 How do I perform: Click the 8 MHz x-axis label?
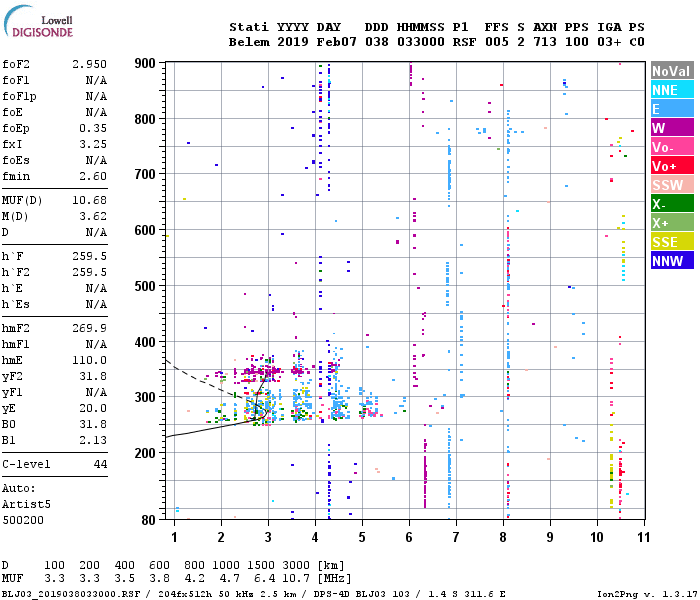pyautogui.click(x=503, y=537)
